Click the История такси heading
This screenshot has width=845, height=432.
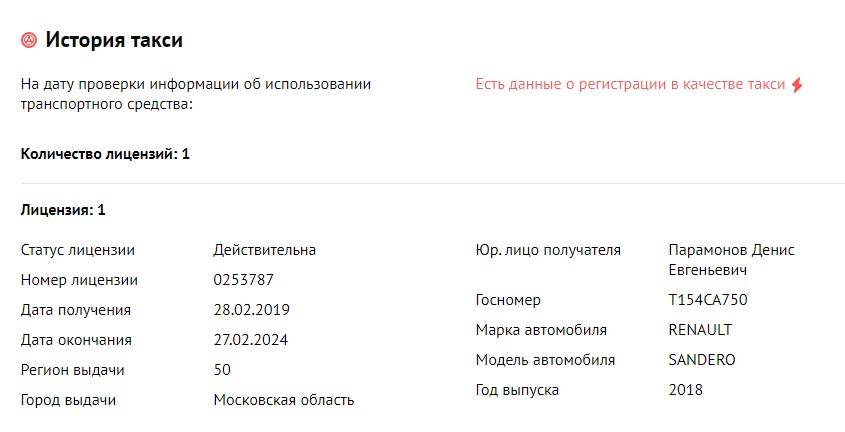[x=114, y=41]
